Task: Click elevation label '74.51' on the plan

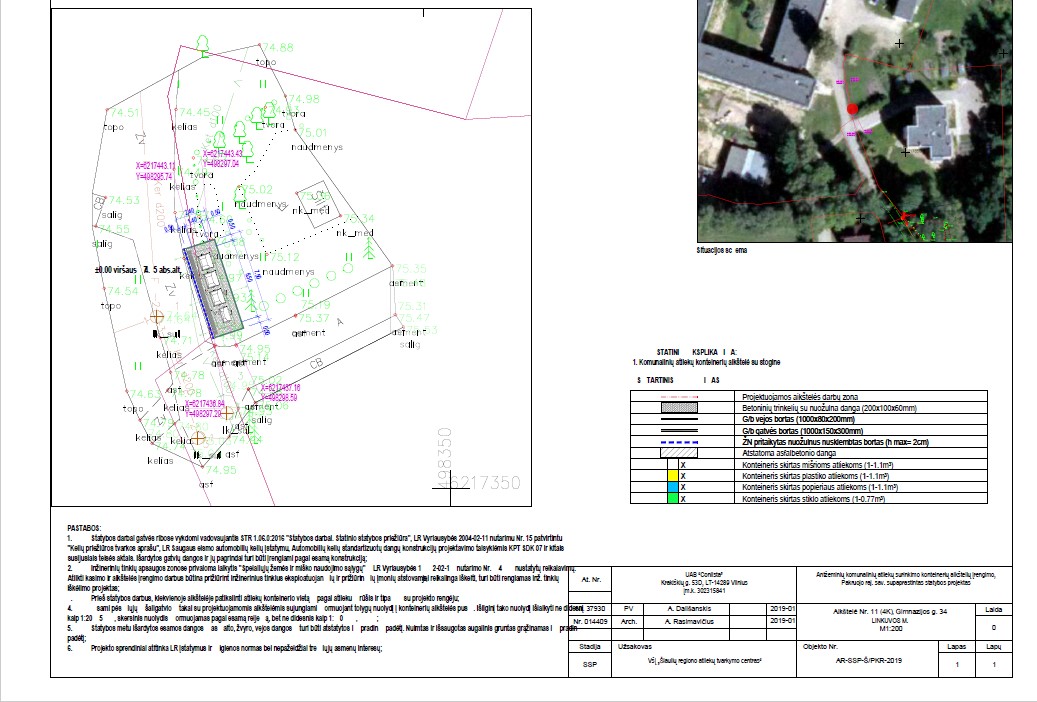Action: coord(124,112)
